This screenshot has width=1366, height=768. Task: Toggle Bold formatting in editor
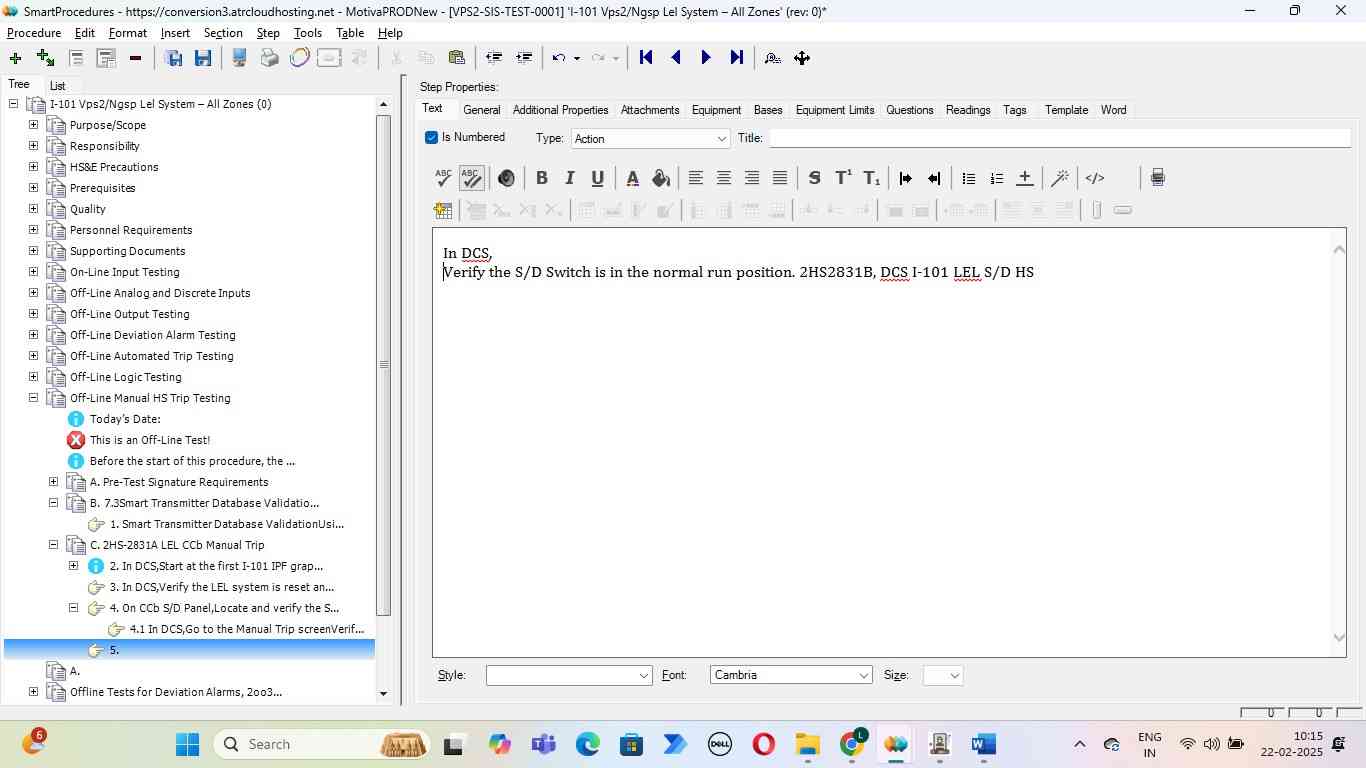[541, 178]
